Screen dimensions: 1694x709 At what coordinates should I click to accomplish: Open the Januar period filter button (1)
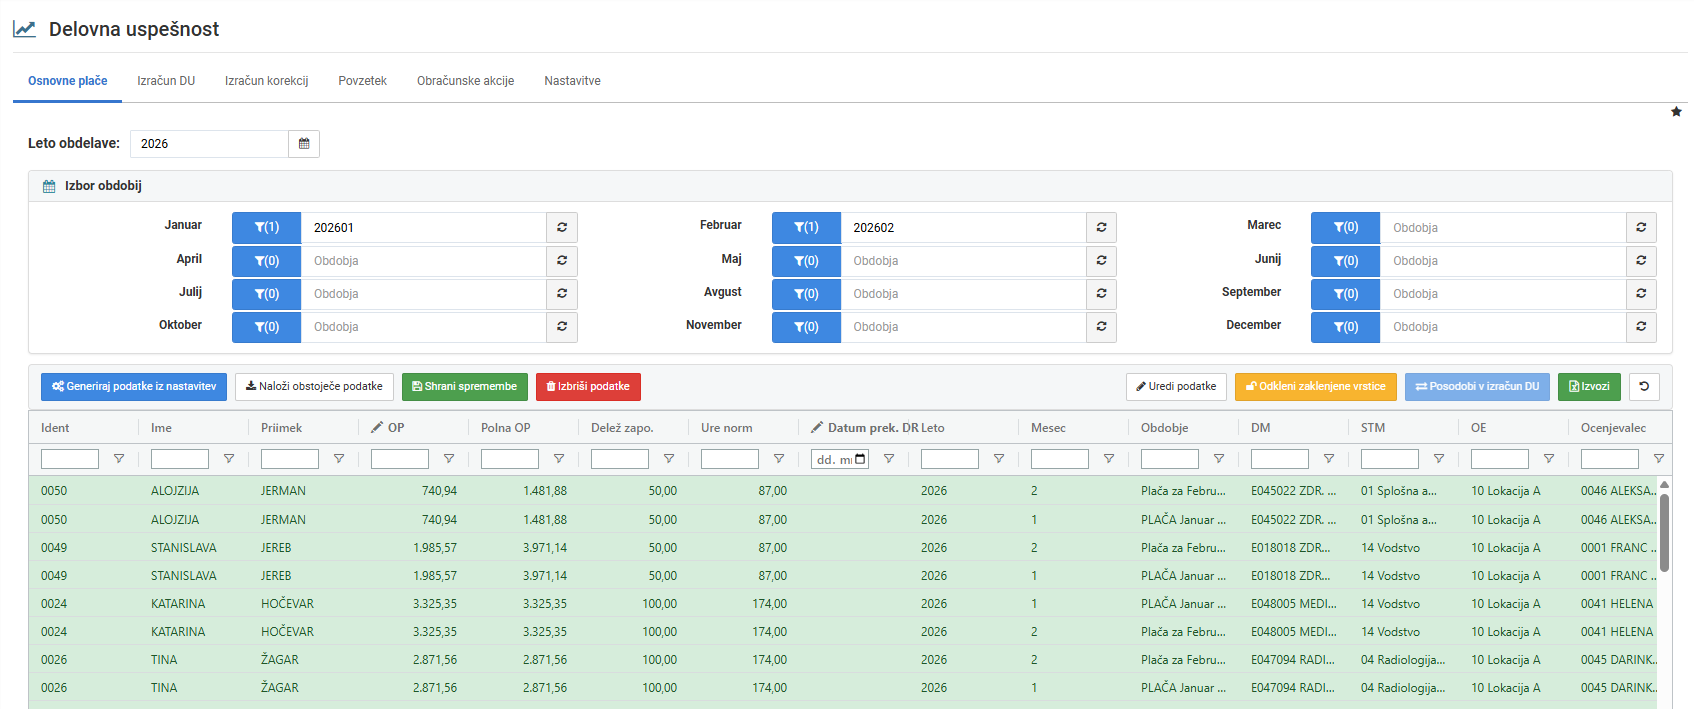point(266,228)
